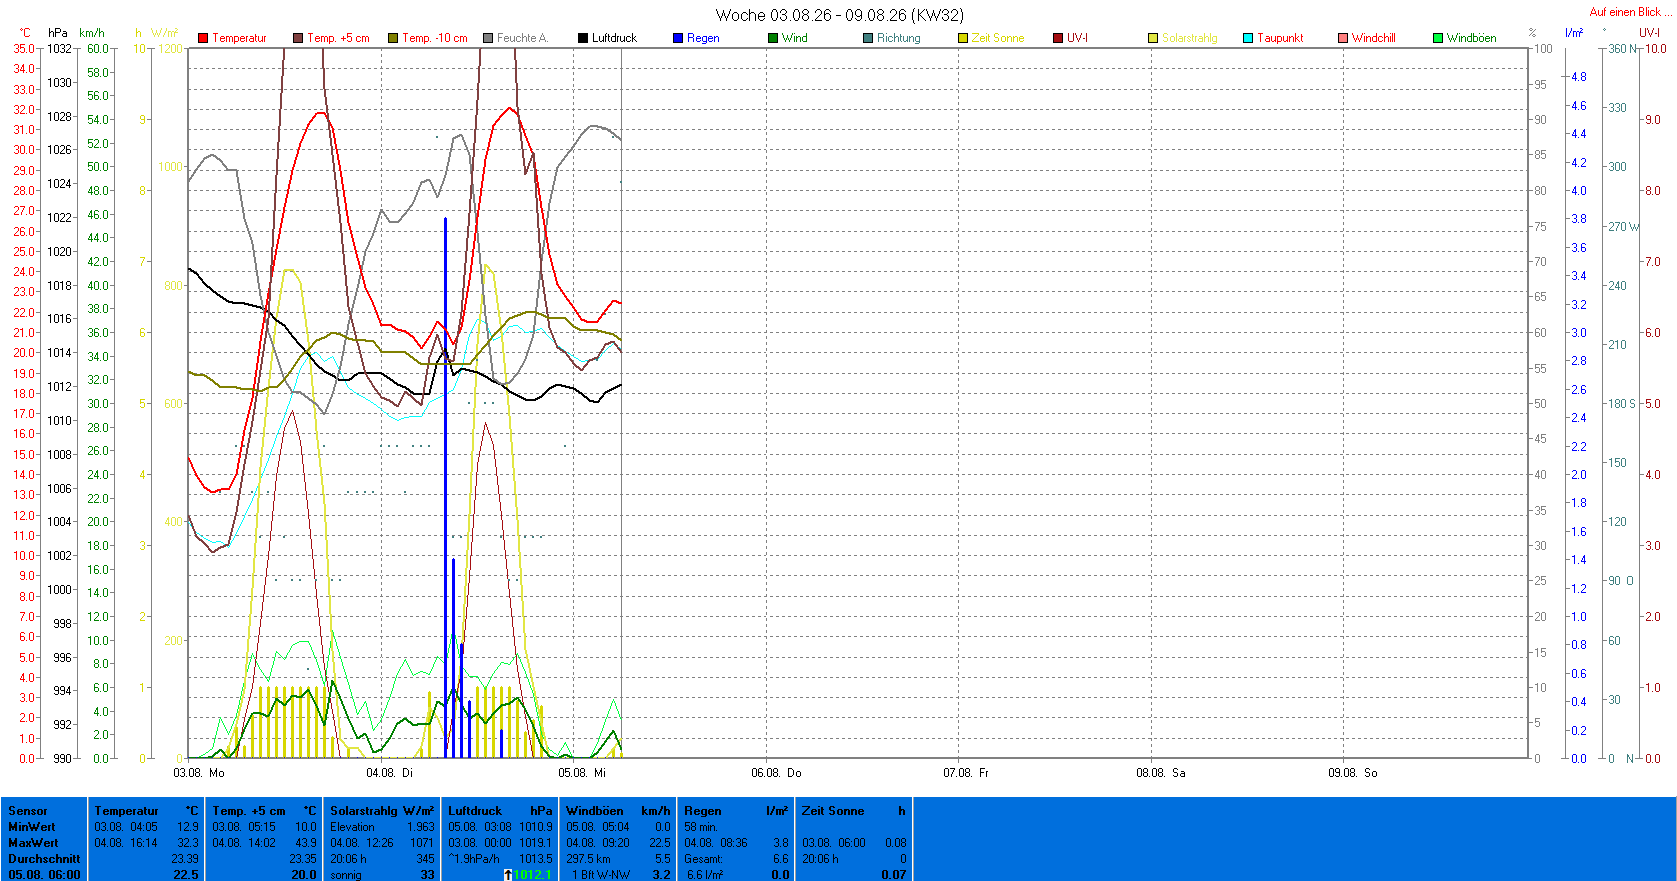Click the chart title 'Woche 03.08.26 - 09.08.26 (KW32)'
Image resolution: width=1677 pixels, height=881 pixels.
pyautogui.click(x=840, y=15)
